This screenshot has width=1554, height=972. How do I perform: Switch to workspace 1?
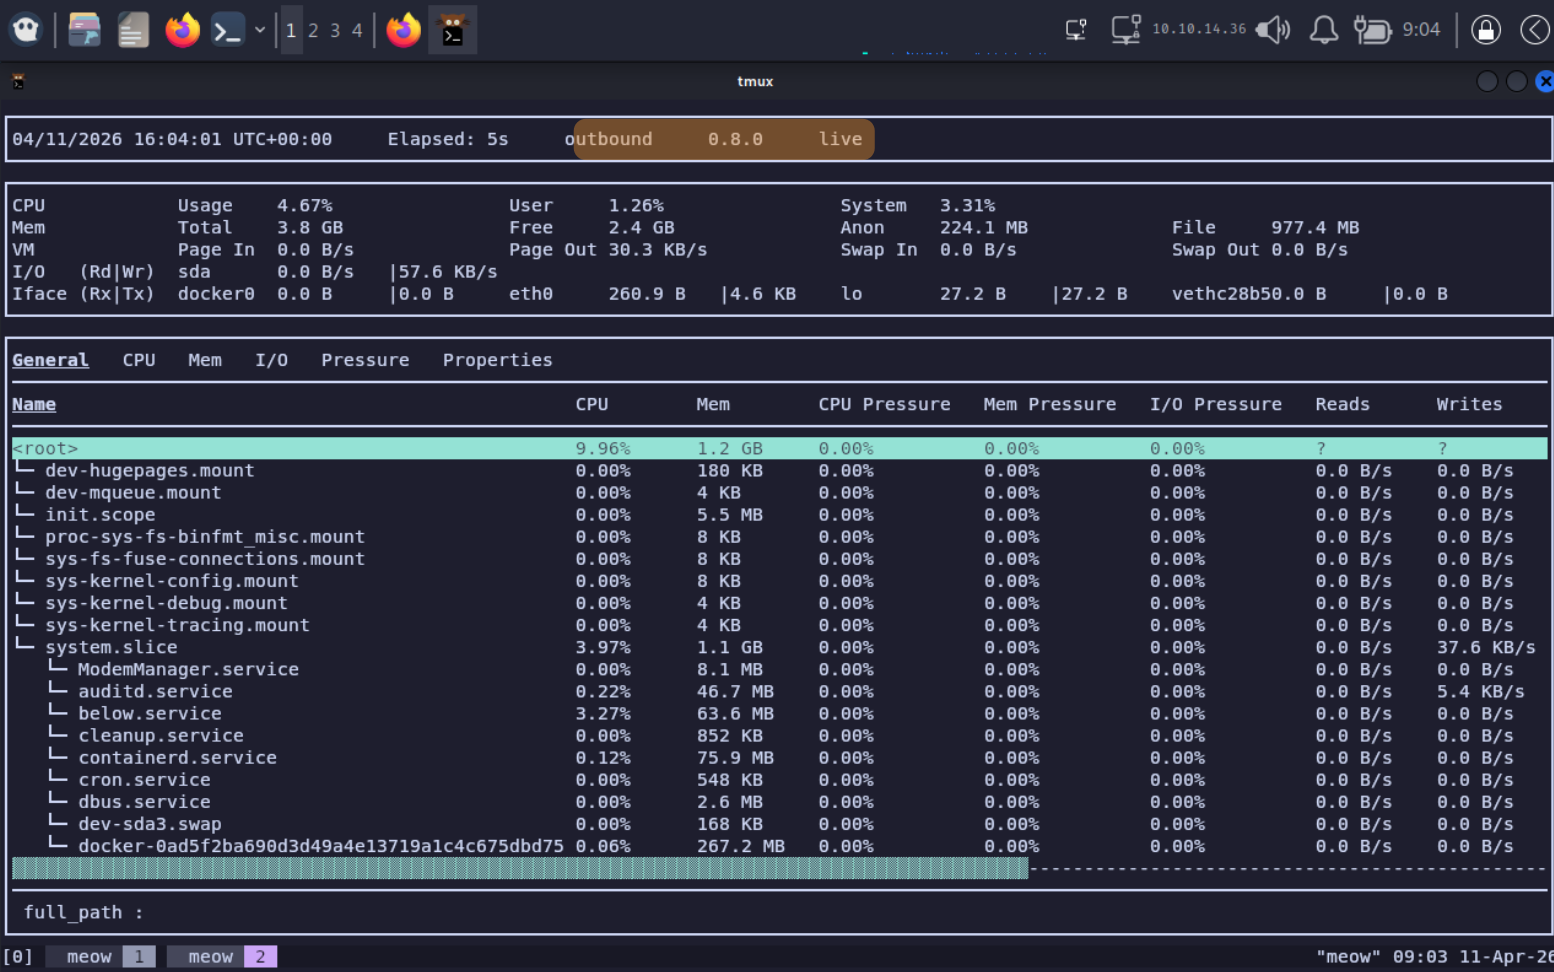[x=291, y=30]
